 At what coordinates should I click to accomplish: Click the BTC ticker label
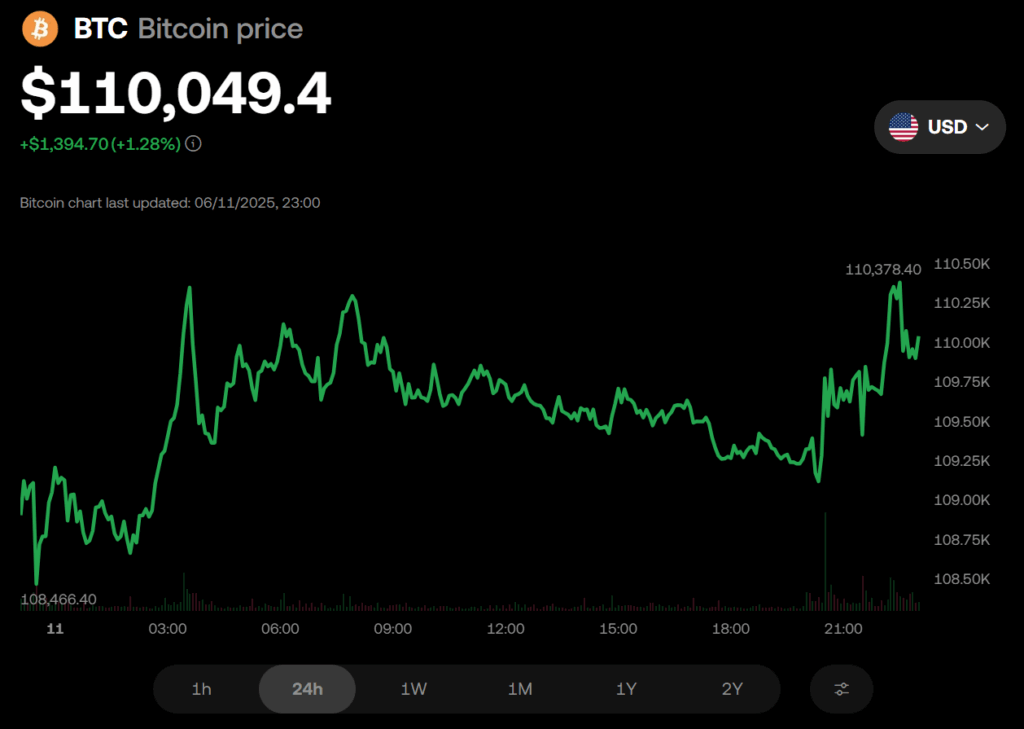[x=101, y=29]
